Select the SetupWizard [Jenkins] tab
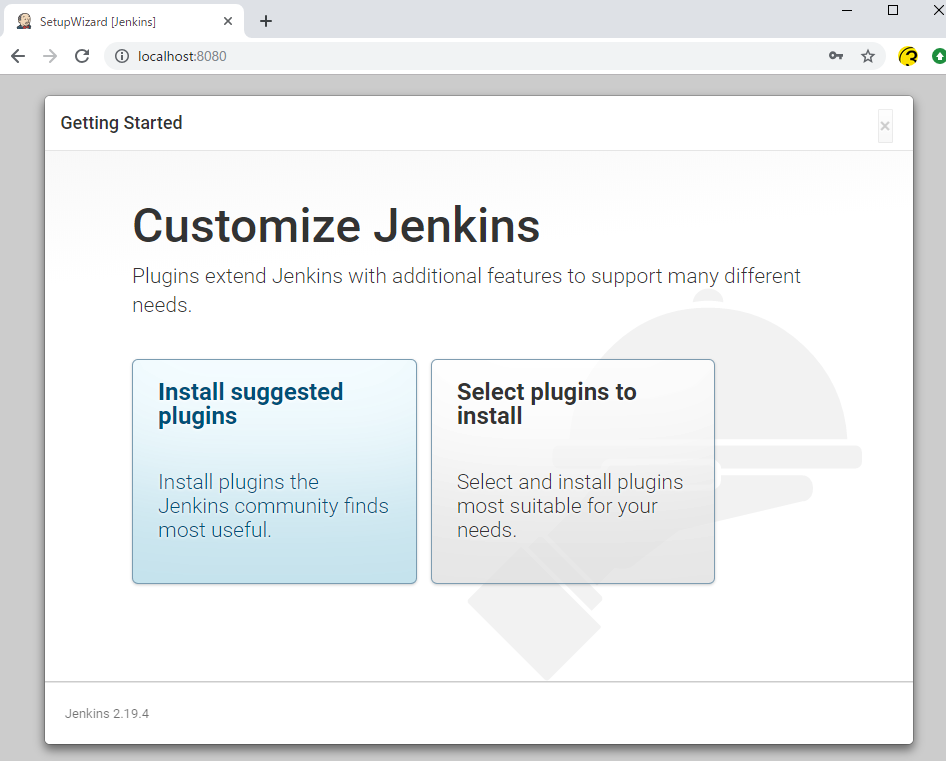946x761 pixels. click(110, 21)
